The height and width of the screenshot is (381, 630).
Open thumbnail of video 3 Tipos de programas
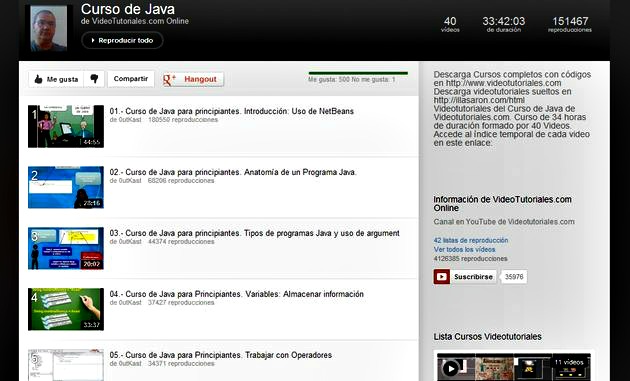tap(66, 248)
